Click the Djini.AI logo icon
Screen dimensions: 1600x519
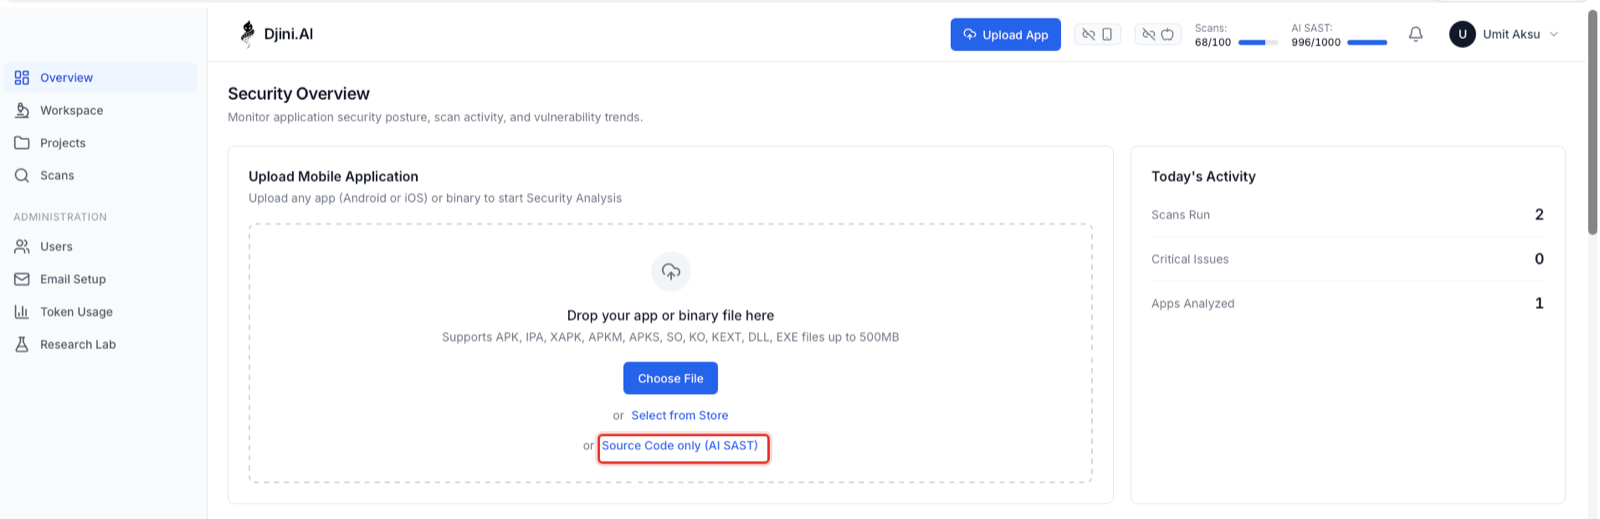click(x=247, y=34)
